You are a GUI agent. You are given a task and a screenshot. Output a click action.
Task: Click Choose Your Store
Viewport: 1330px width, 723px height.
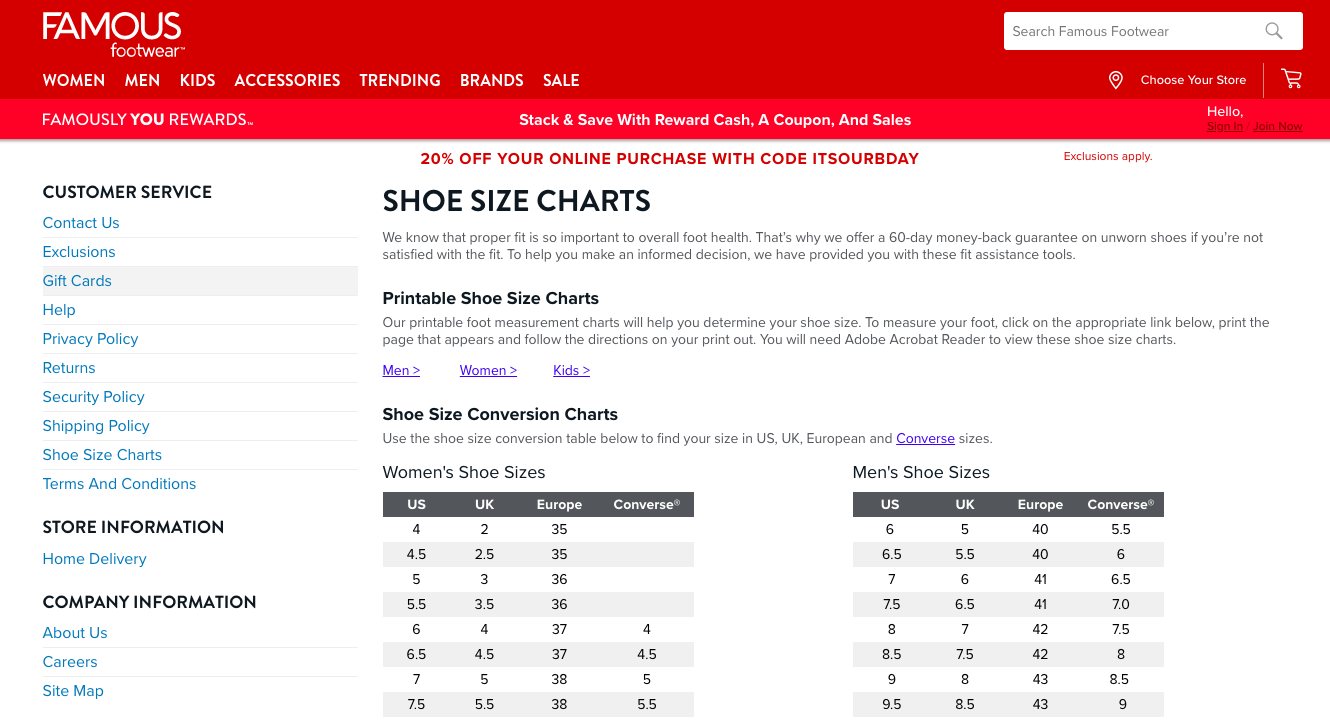pos(1193,80)
